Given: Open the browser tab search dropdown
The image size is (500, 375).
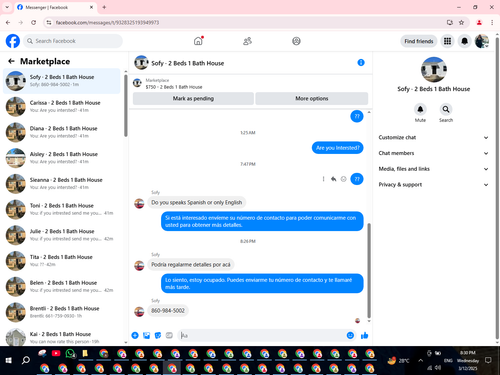Looking at the screenshot, I should click(7, 7).
